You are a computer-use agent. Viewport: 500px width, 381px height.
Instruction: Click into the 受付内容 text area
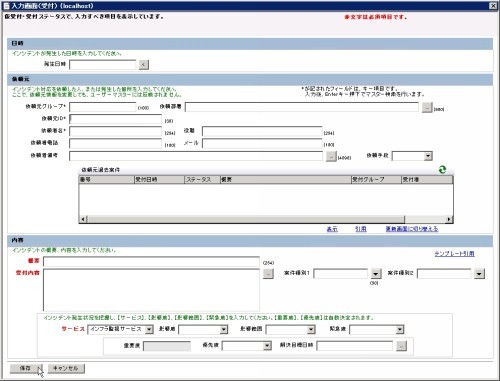point(151,290)
